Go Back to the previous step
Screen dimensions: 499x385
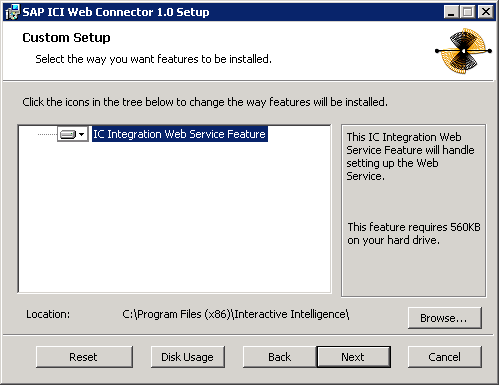pyautogui.click(x=279, y=357)
